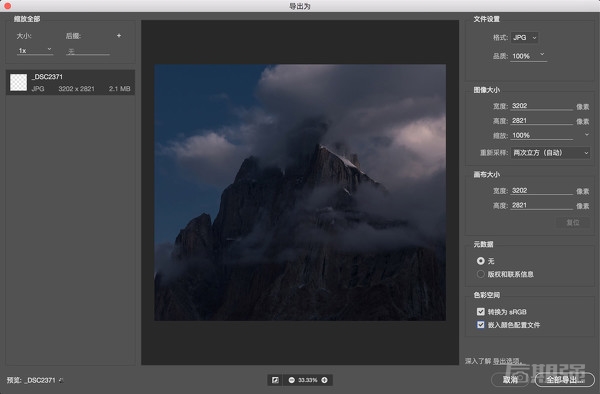Click the 全部导出 export all button

coord(564,379)
